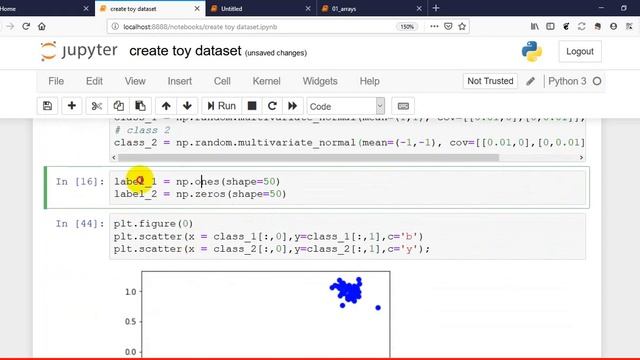Open the Cell menu
640x360 pixels.
[x=222, y=81]
